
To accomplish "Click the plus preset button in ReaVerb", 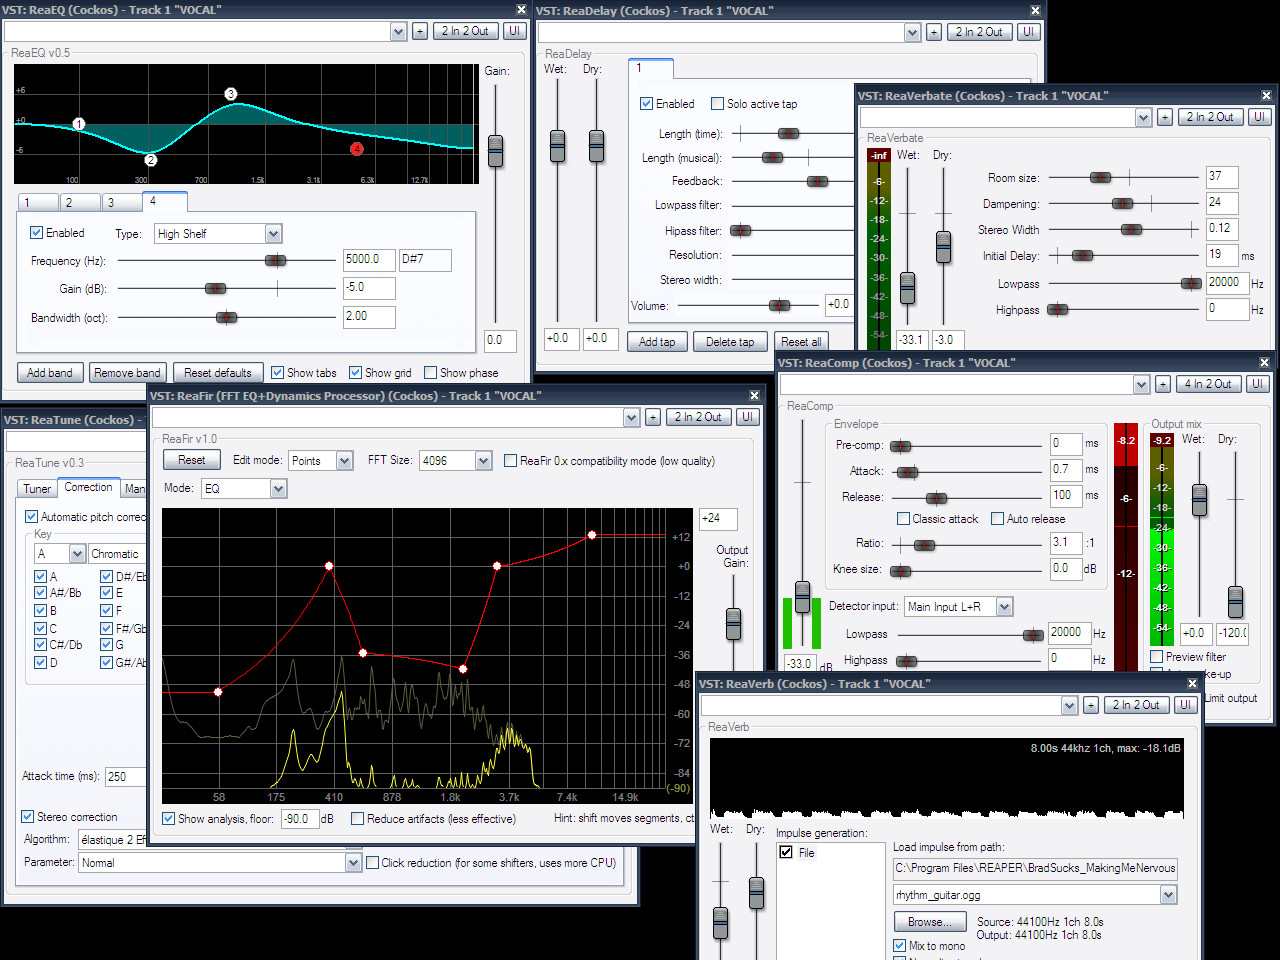I will [1091, 705].
